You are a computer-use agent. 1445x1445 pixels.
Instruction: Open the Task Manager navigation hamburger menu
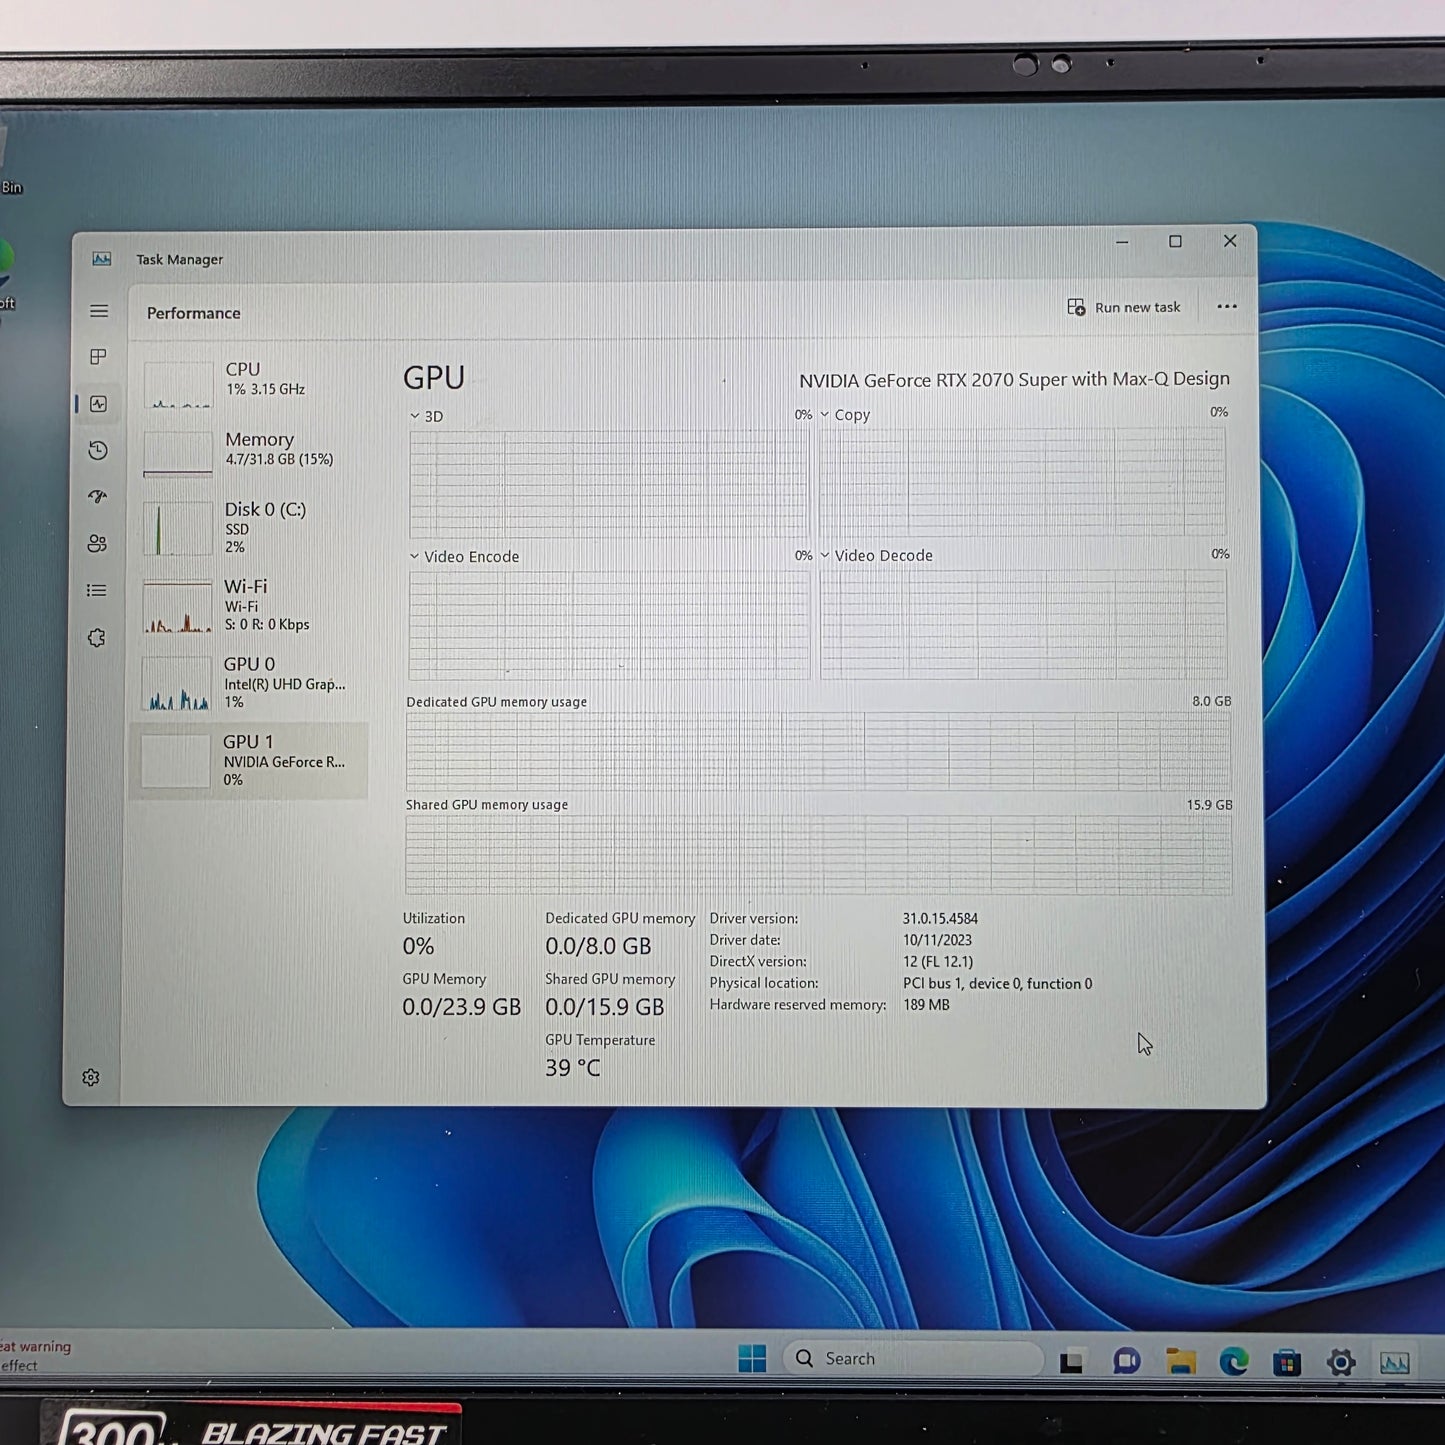tap(99, 311)
